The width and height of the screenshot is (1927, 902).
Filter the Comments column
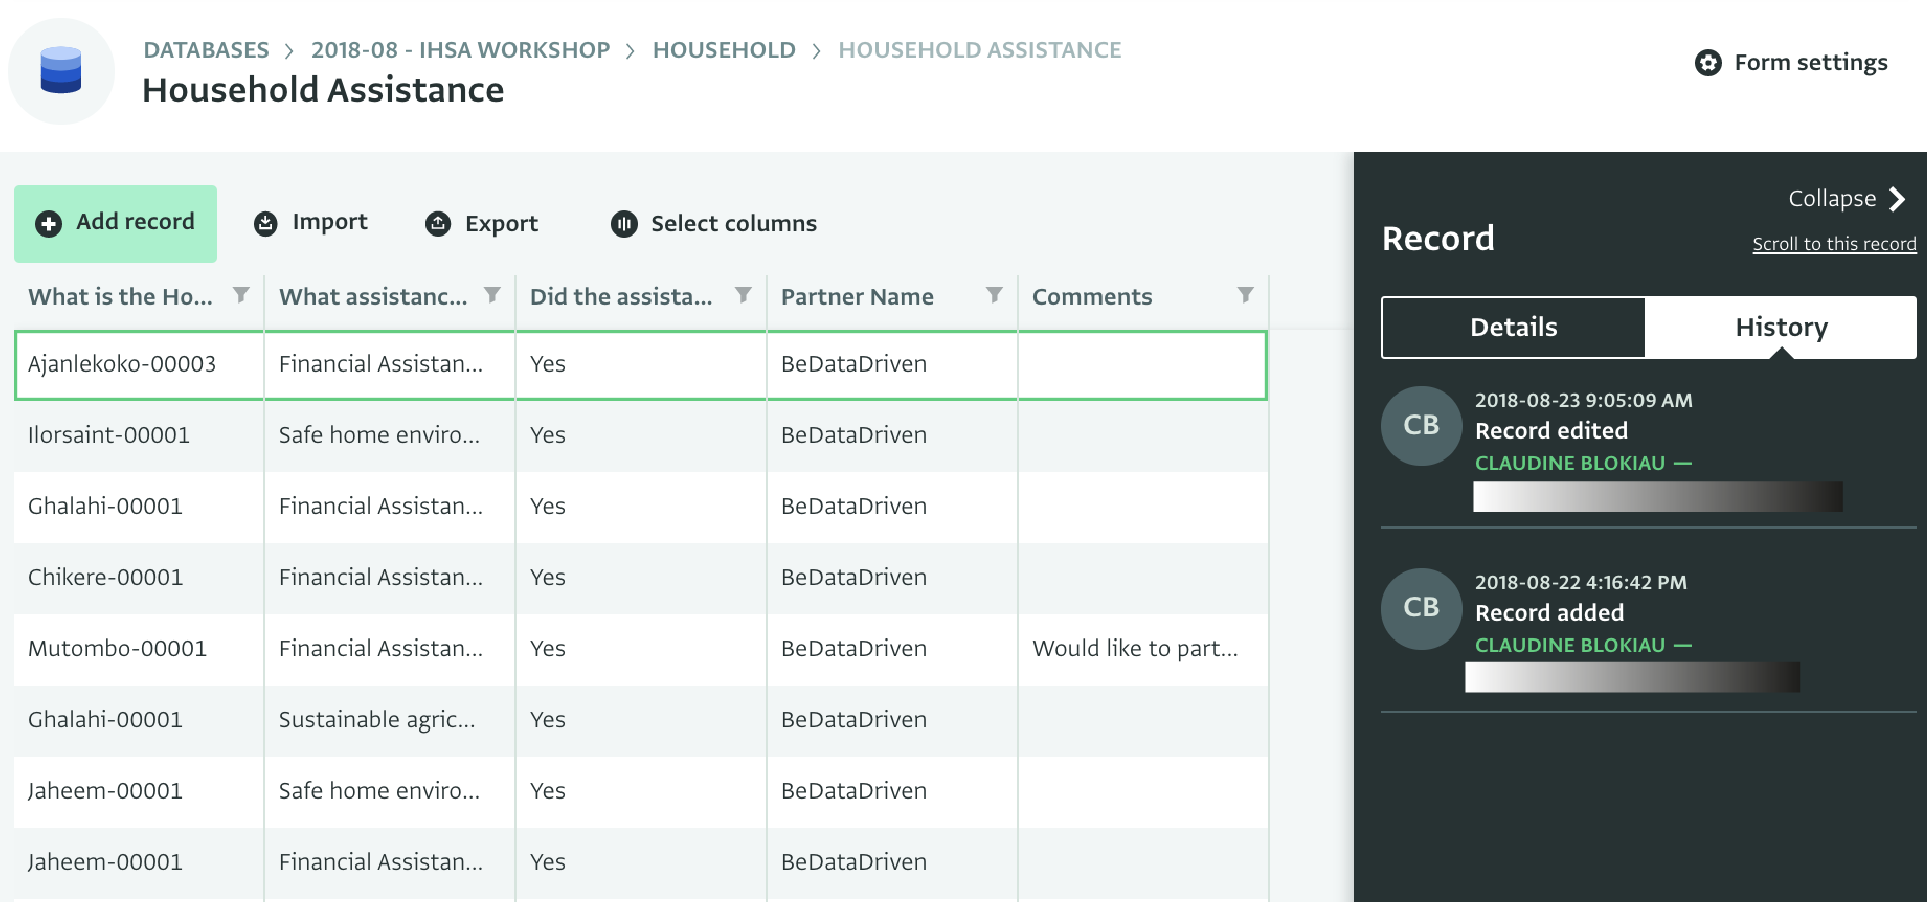pos(1245,295)
